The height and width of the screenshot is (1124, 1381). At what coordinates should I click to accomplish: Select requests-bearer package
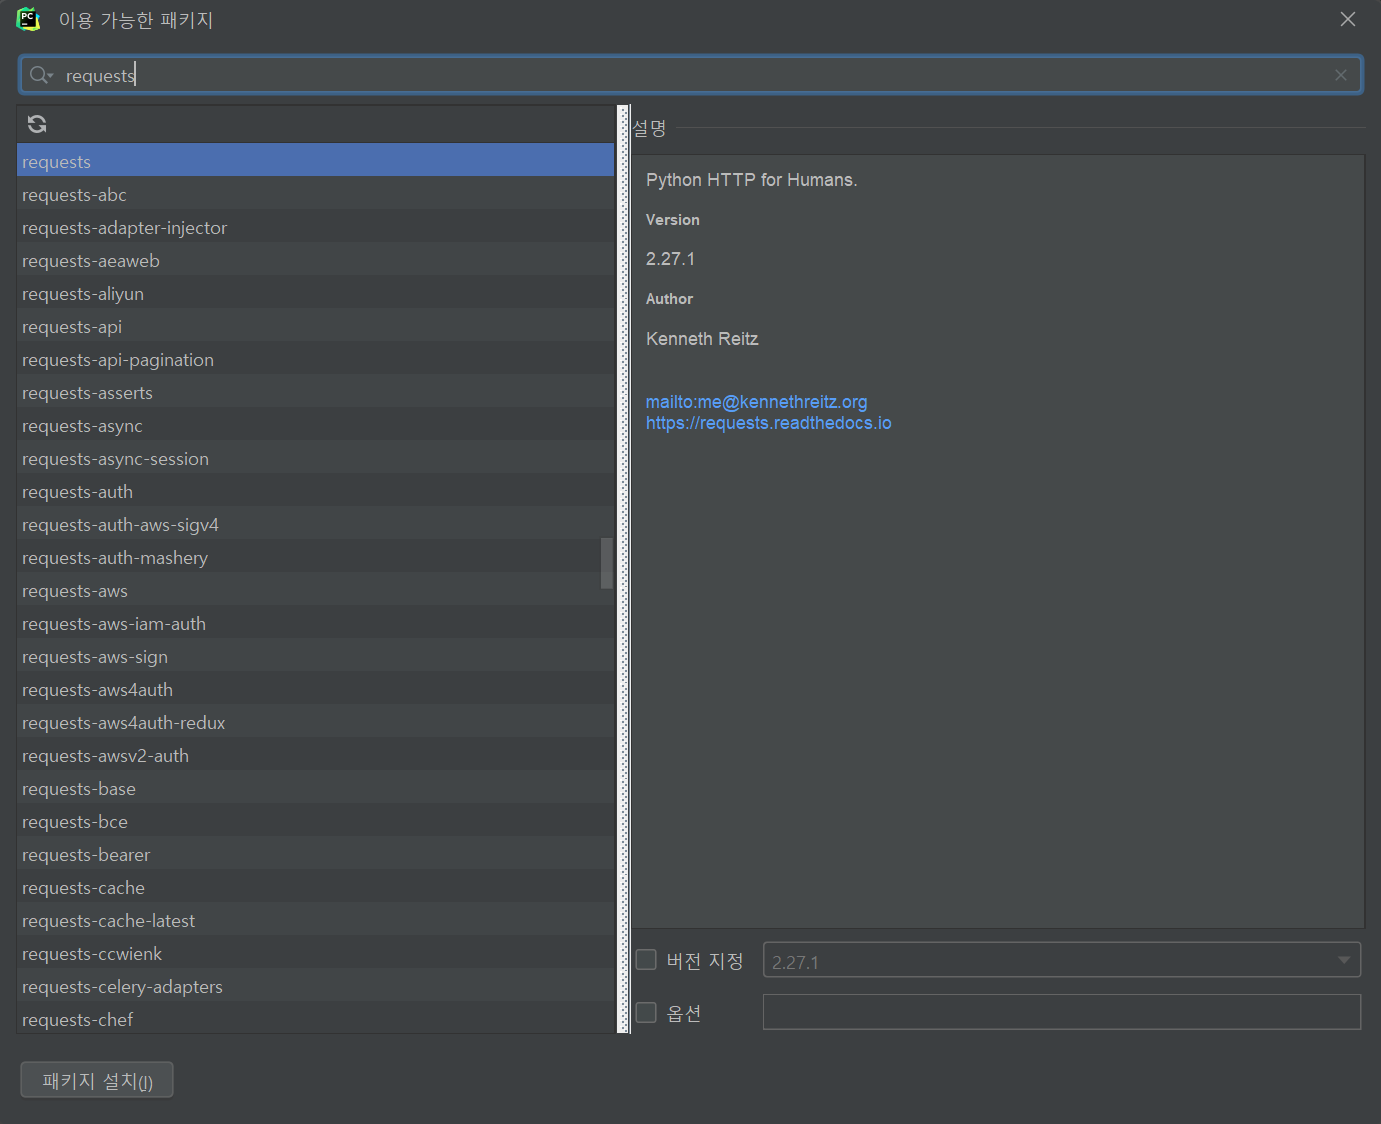315,855
